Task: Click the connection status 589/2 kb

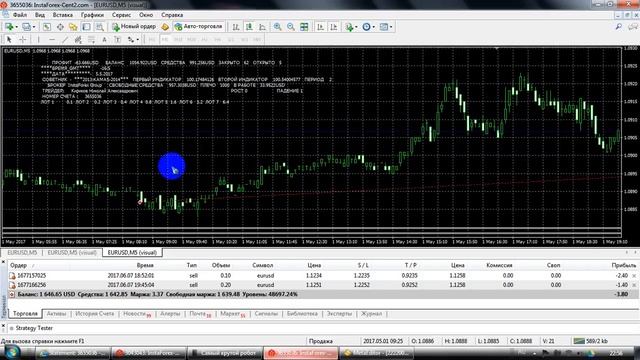Action: click(591, 341)
